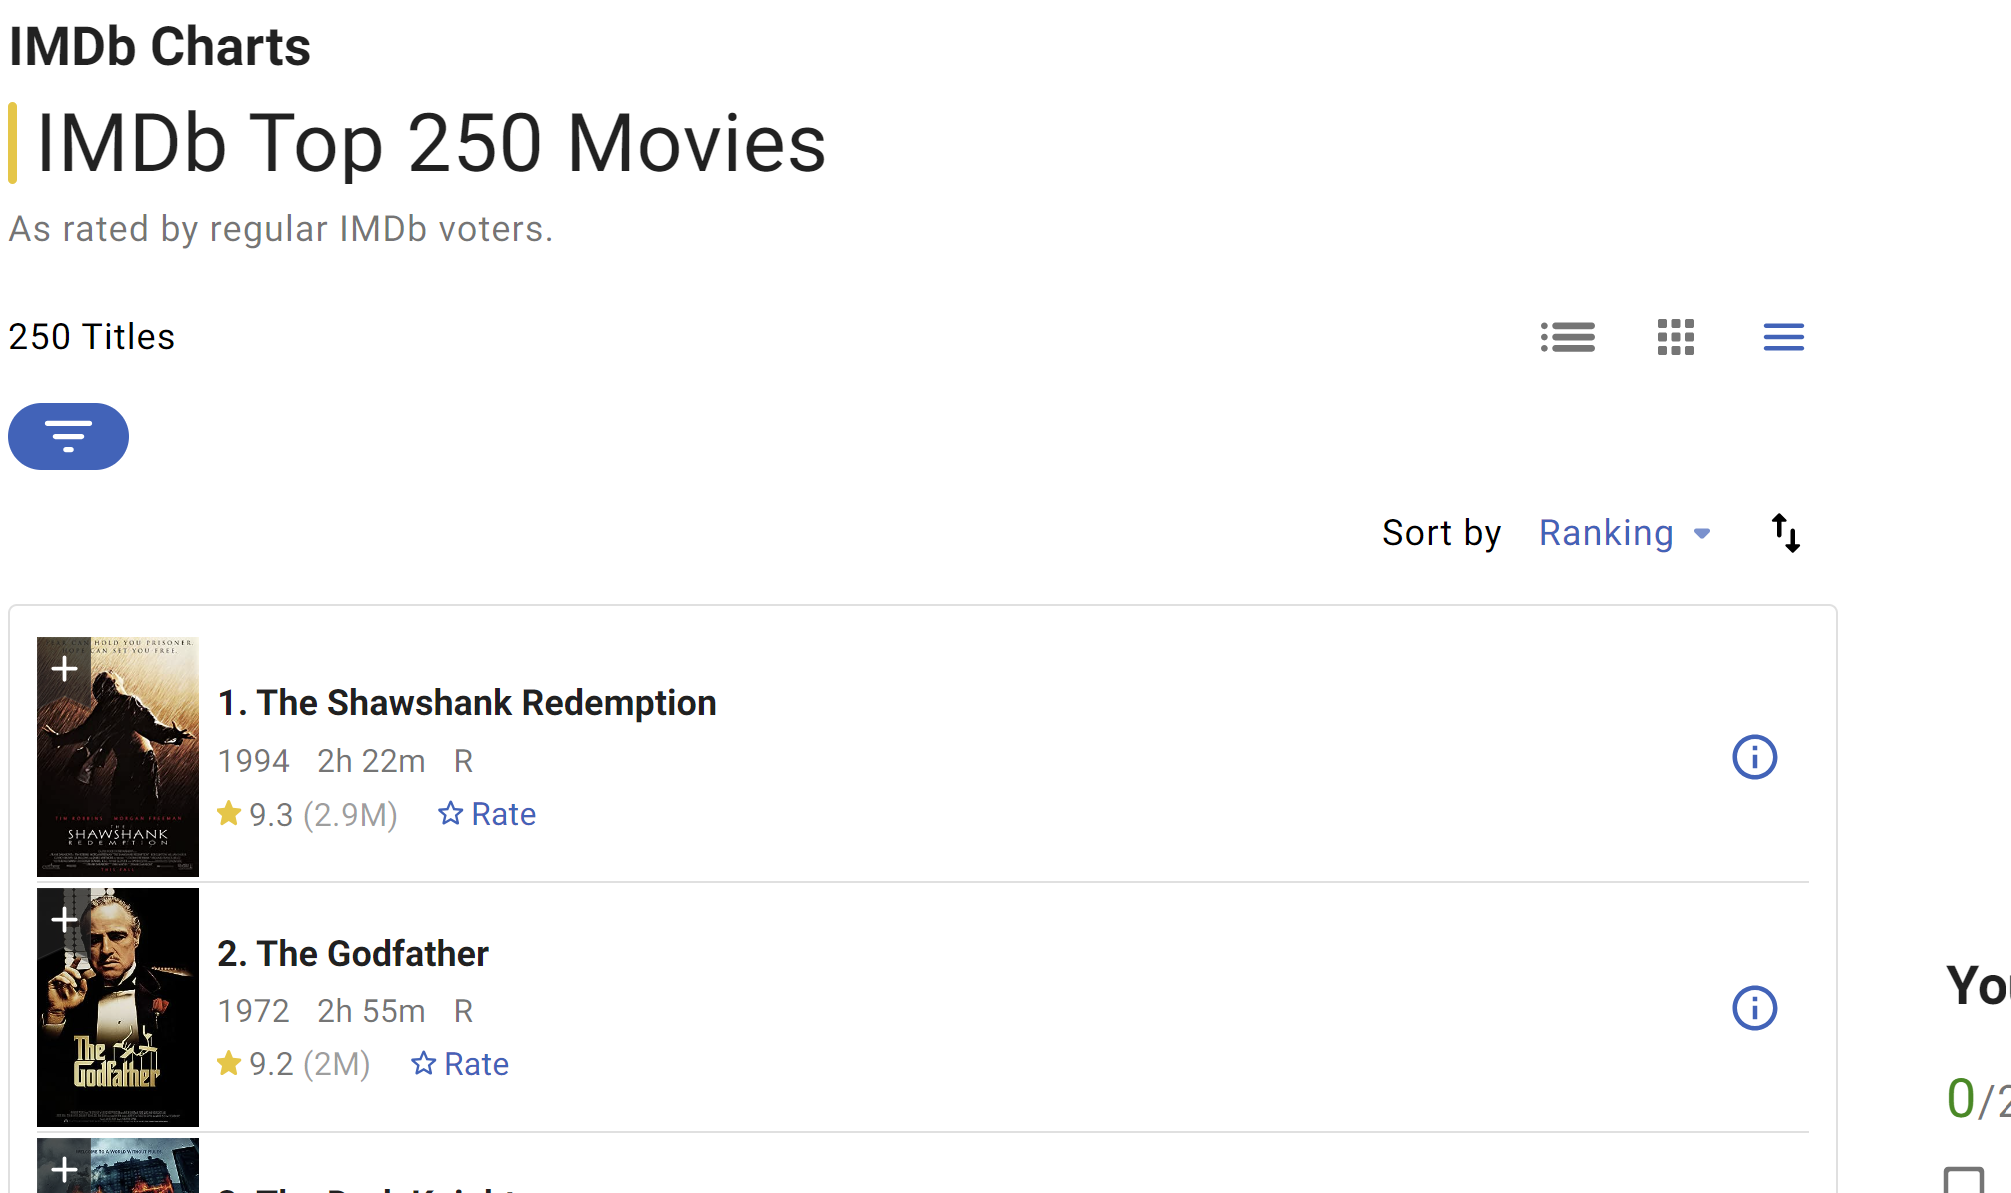Show info for The Godfather
2011x1193 pixels.
(1754, 1008)
